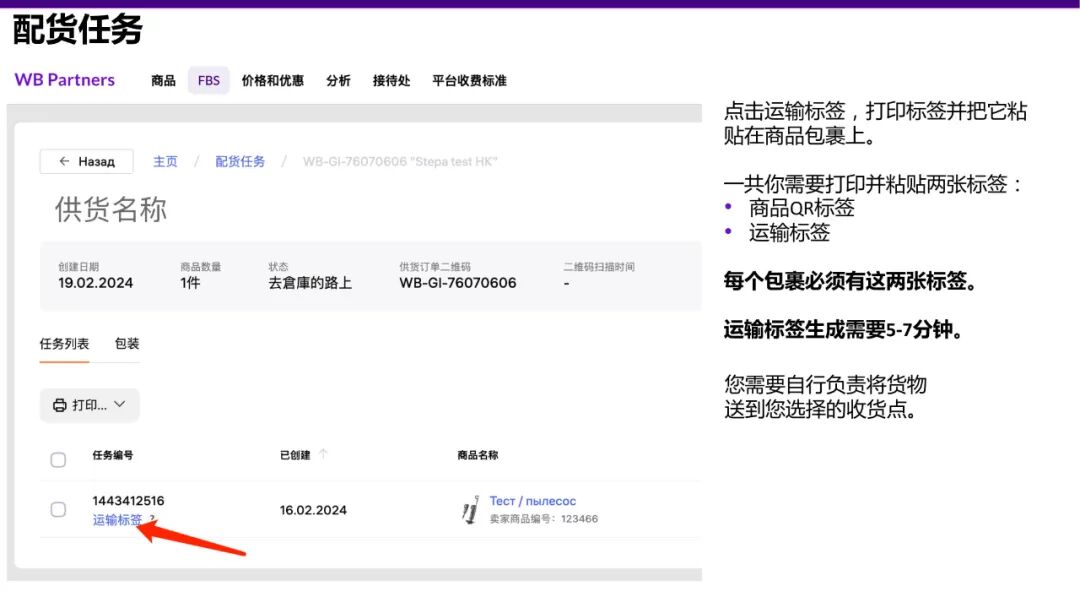Screen dimensions: 1080x608
Task: Click the Назад back button
Action: point(86,161)
